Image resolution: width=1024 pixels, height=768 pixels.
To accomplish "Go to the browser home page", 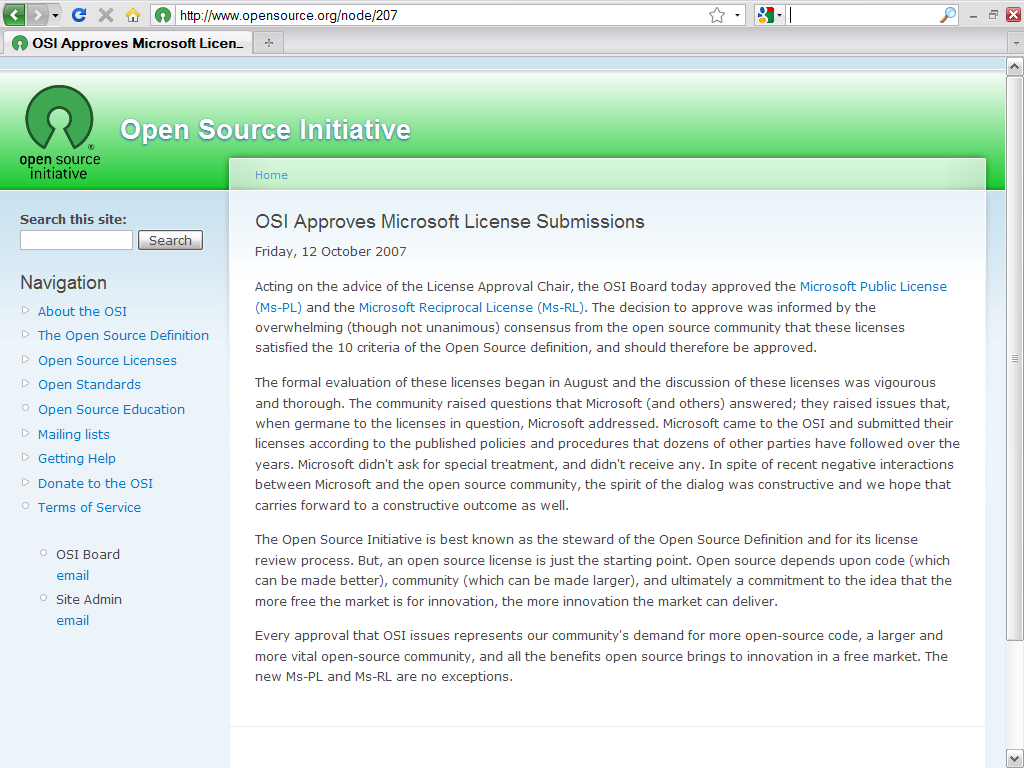I will 133,15.
